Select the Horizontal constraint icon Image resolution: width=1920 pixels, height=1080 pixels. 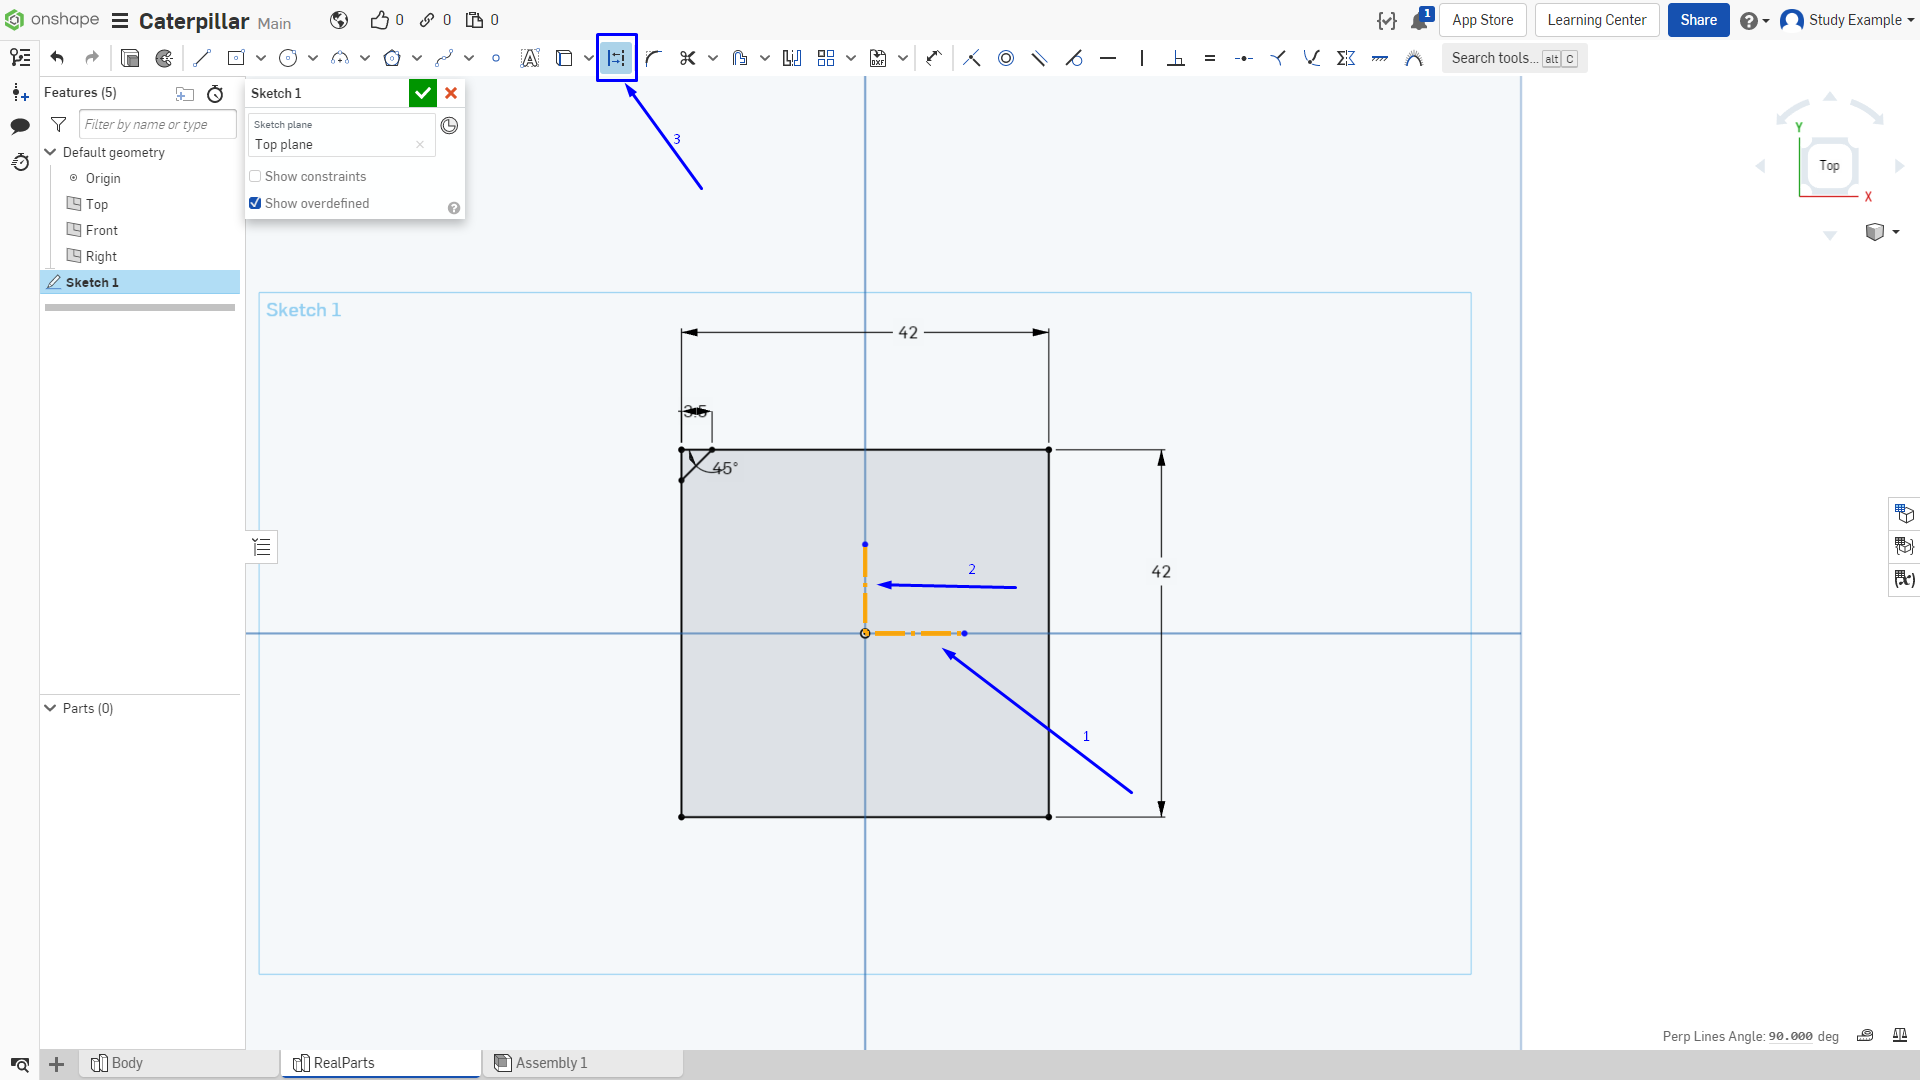(1108, 58)
